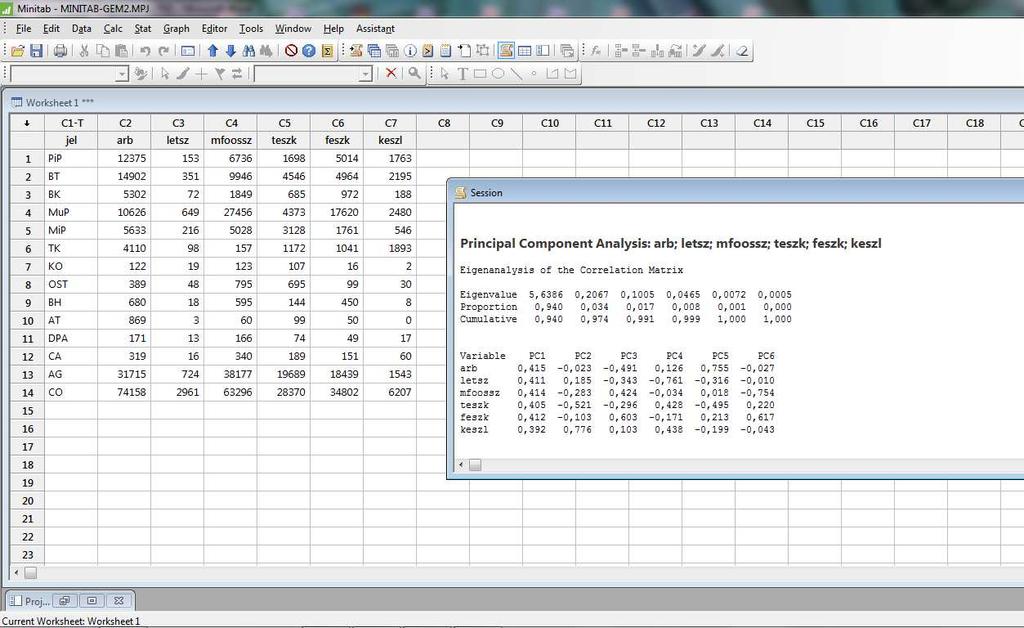
Task: Click the column name cell mfoossz
Action: (x=231, y=140)
